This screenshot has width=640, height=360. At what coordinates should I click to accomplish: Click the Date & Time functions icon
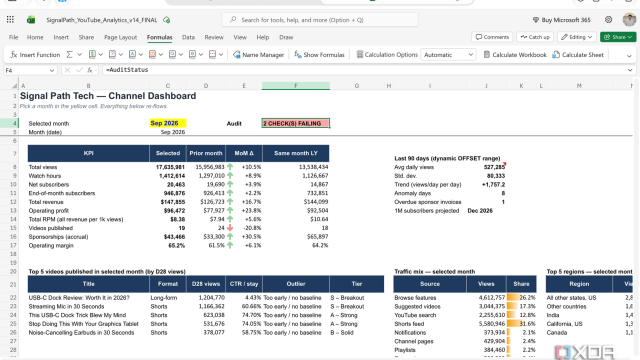[152, 55]
